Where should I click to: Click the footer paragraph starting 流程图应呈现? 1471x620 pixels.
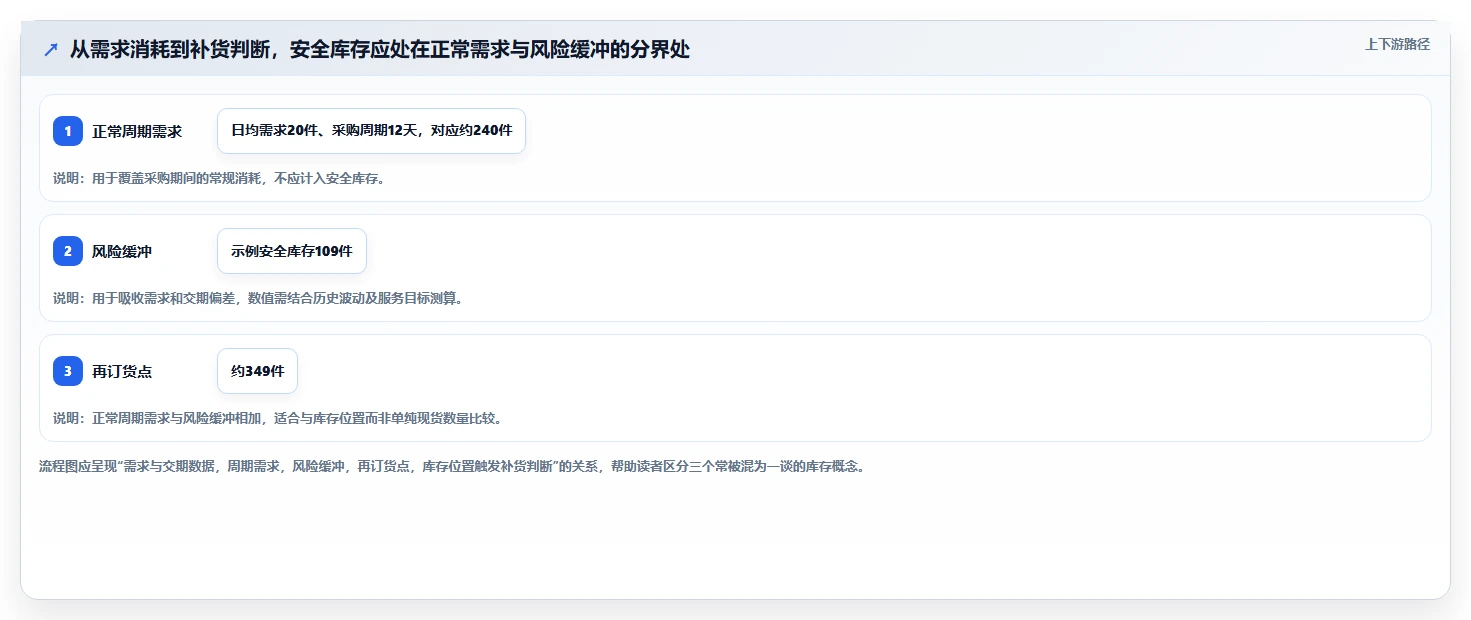click(451, 466)
